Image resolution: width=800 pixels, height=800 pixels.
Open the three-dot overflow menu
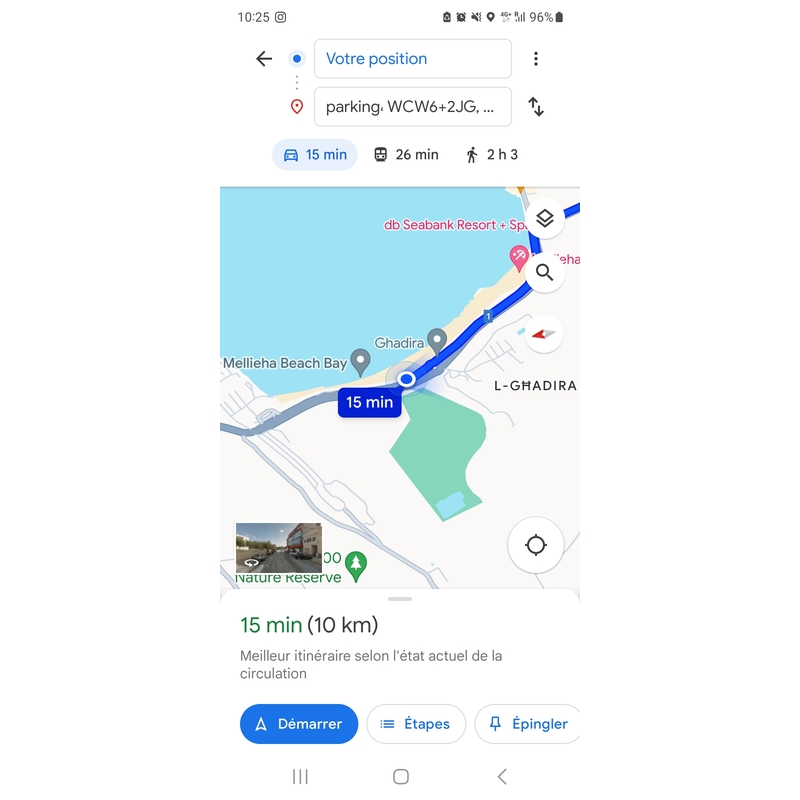pos(536,59)
